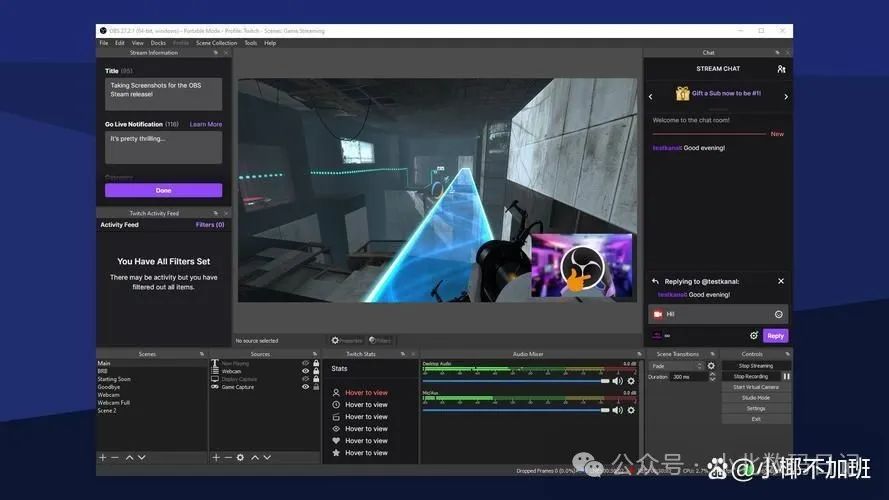Toggle the lock on the Webcam source
Image resolution: width=889 pixels, height=500 pixels.
[x=316, y=371]
